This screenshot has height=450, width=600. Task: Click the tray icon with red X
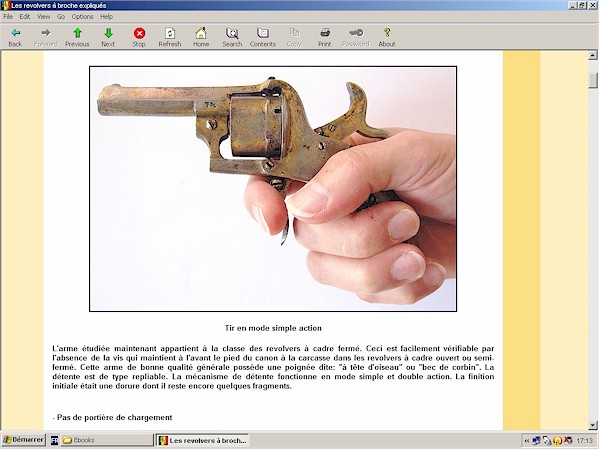pyautogui.click(x=568, y=441)
